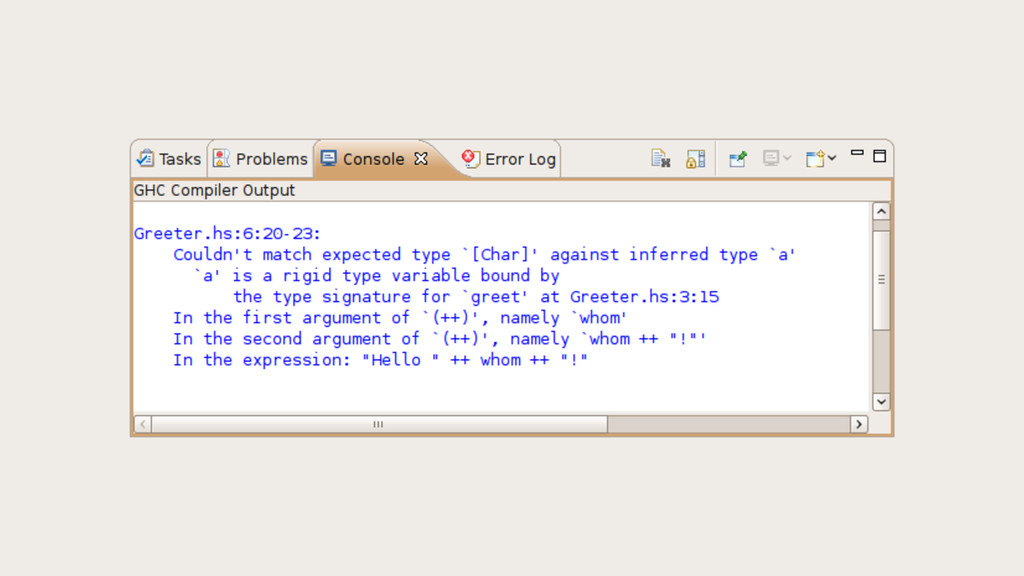This screenshot has height=576, width=1024.
Task: Switch to the Problems tab
Action: [261, 159]
